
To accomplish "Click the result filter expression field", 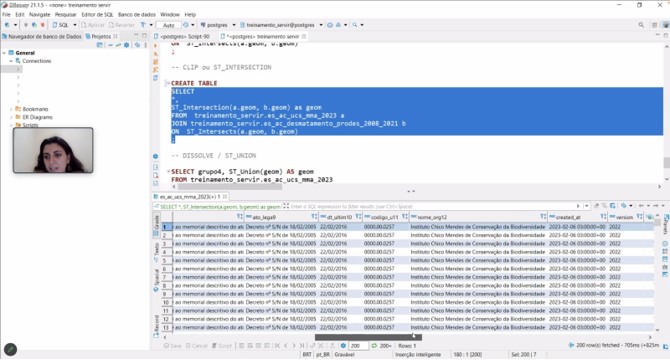I will click(x=432, y=206).
